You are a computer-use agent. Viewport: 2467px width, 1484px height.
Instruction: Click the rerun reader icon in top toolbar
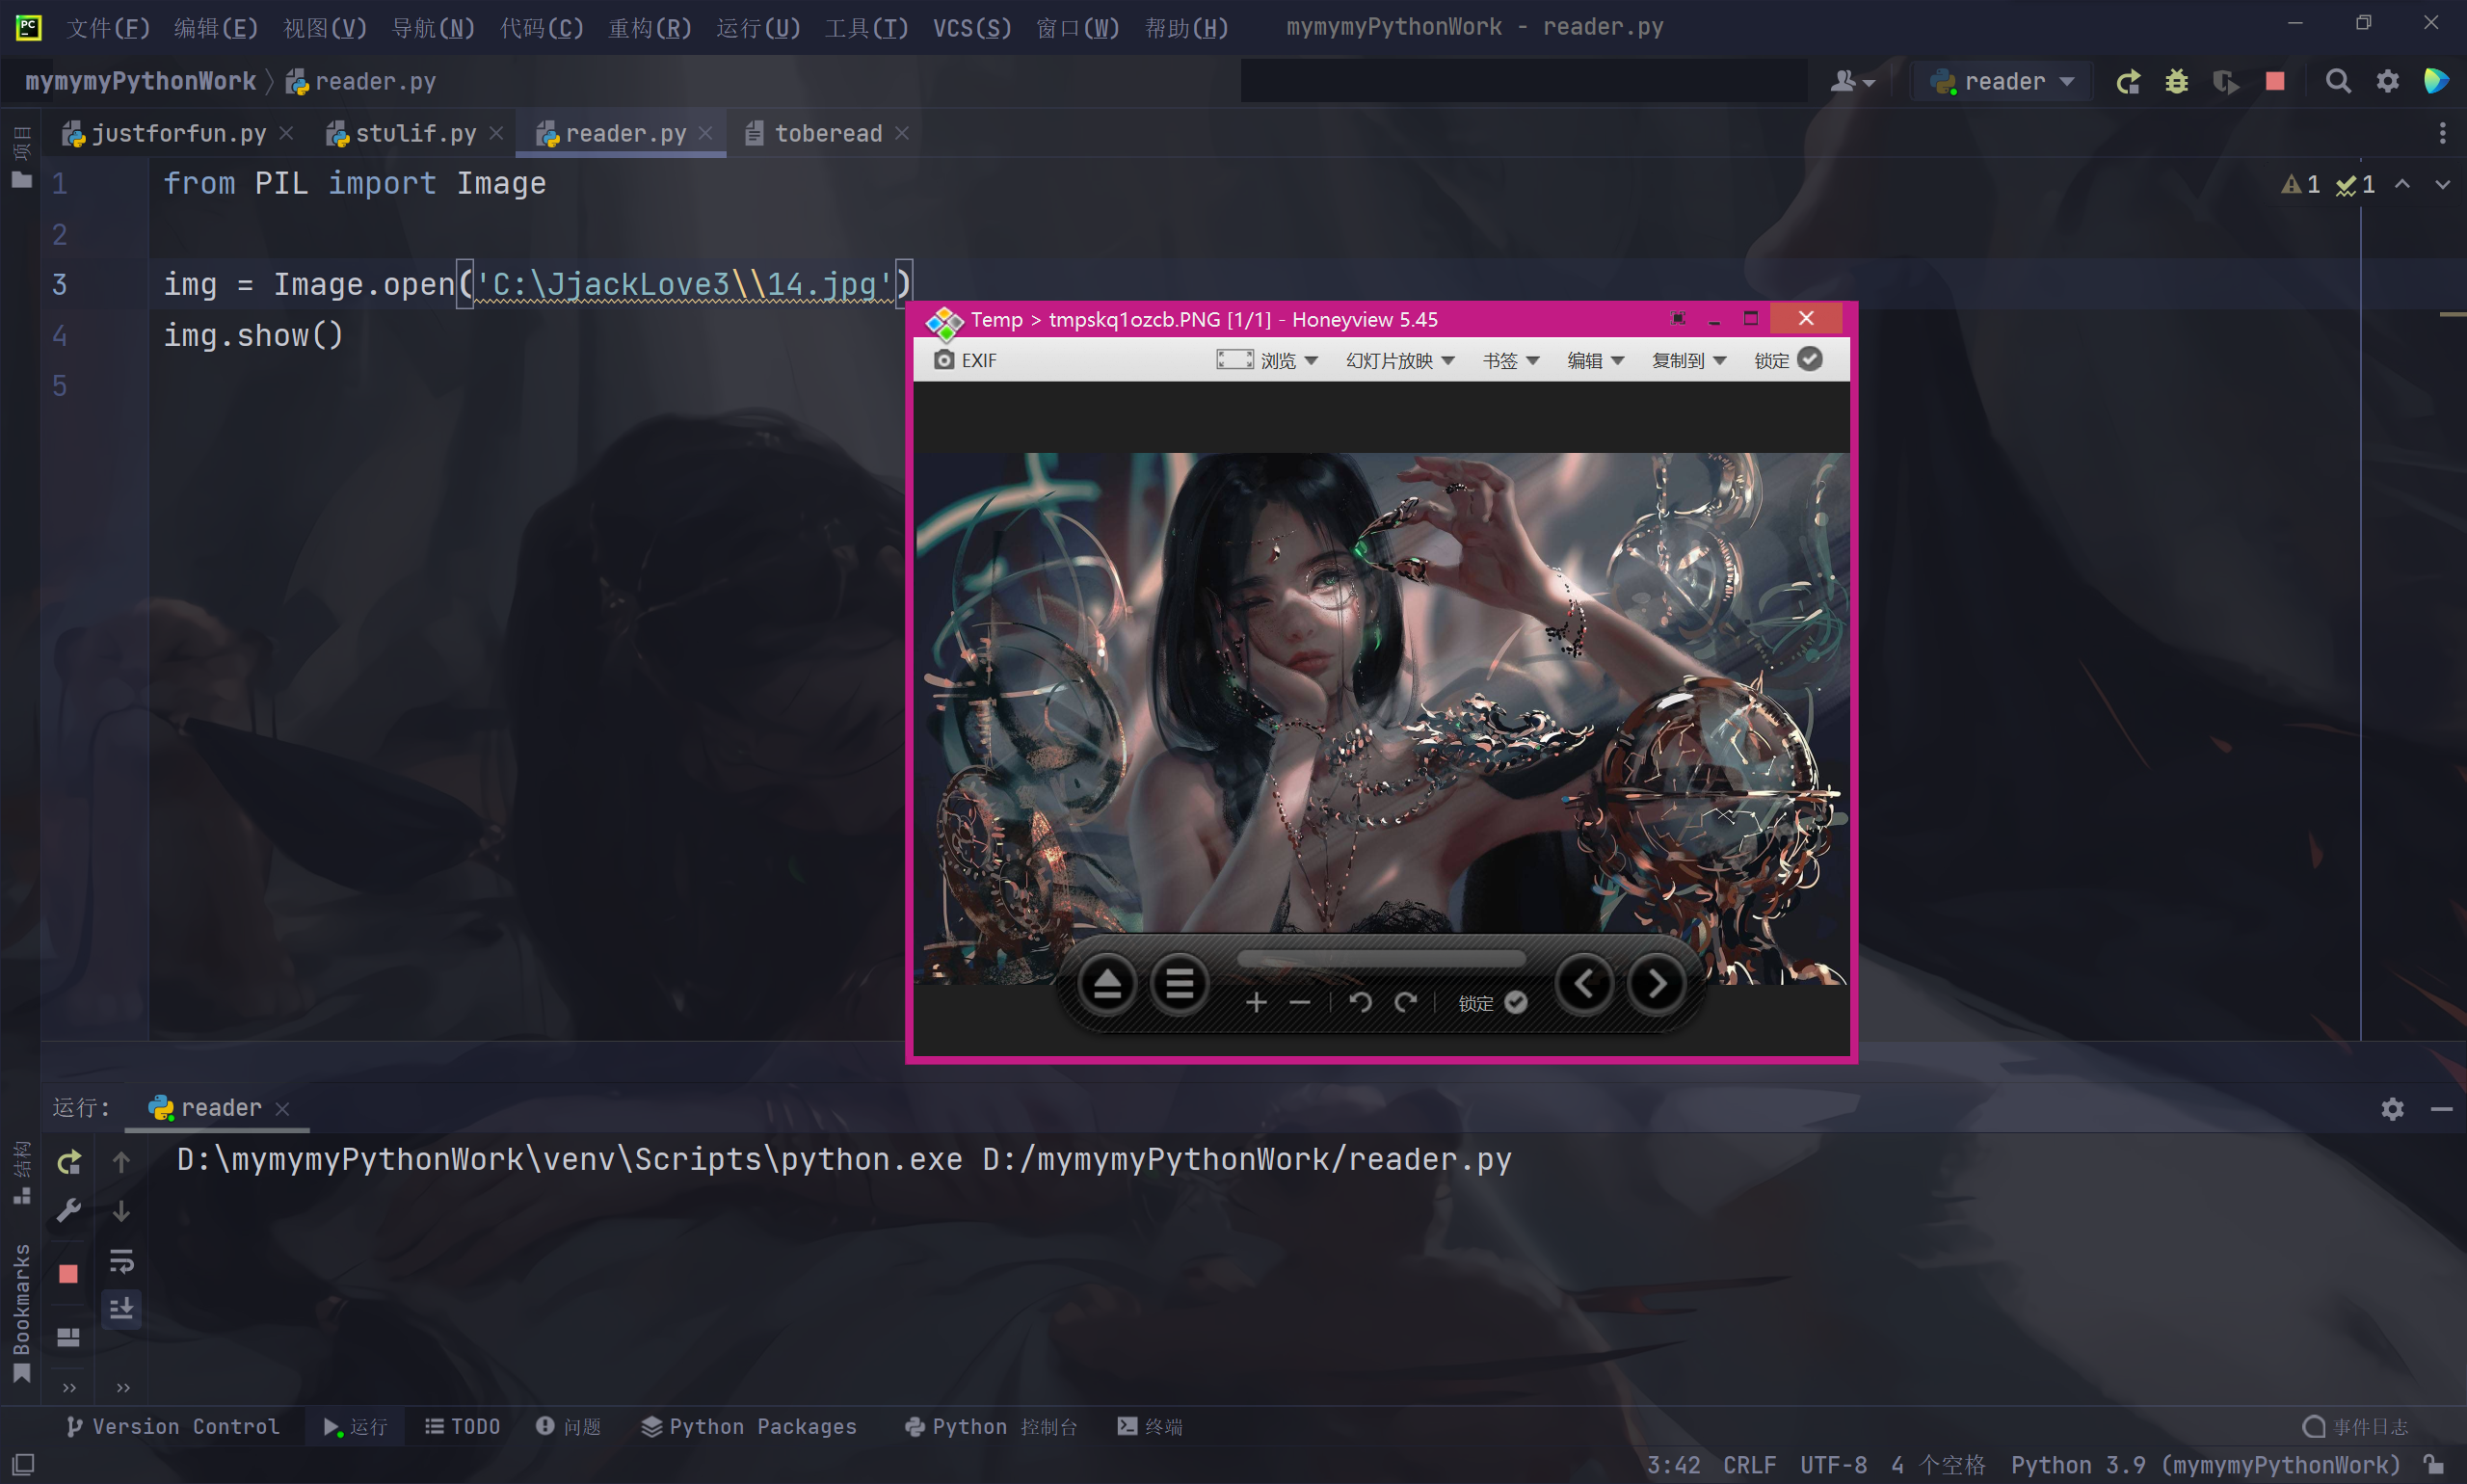pyautogui.click(x=2128, y=81)
